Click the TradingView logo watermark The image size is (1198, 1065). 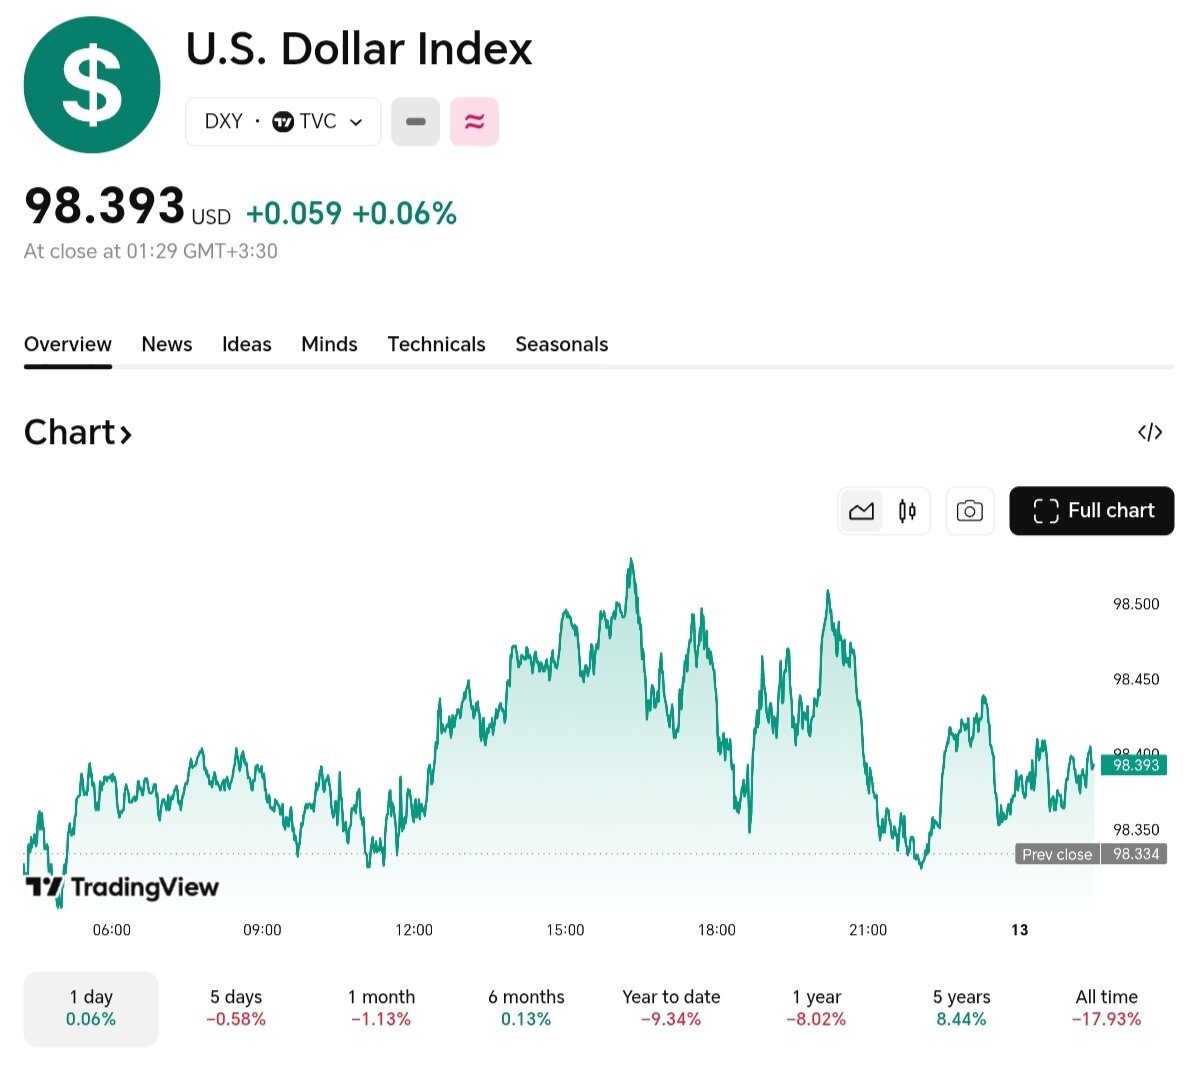click(120, 887)
